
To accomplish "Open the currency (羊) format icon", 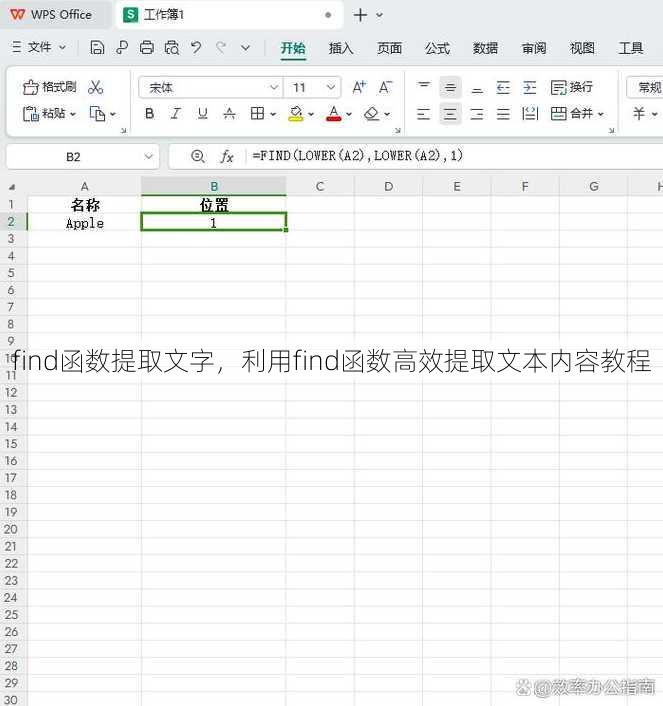I will tap(639, 113).
